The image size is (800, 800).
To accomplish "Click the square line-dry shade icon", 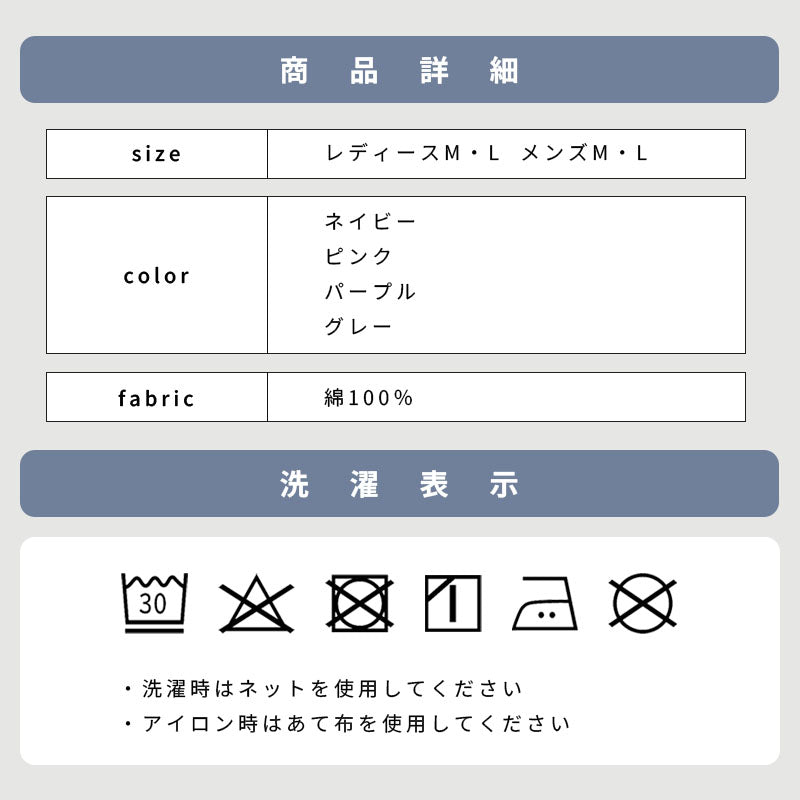I will pos(452,603).
